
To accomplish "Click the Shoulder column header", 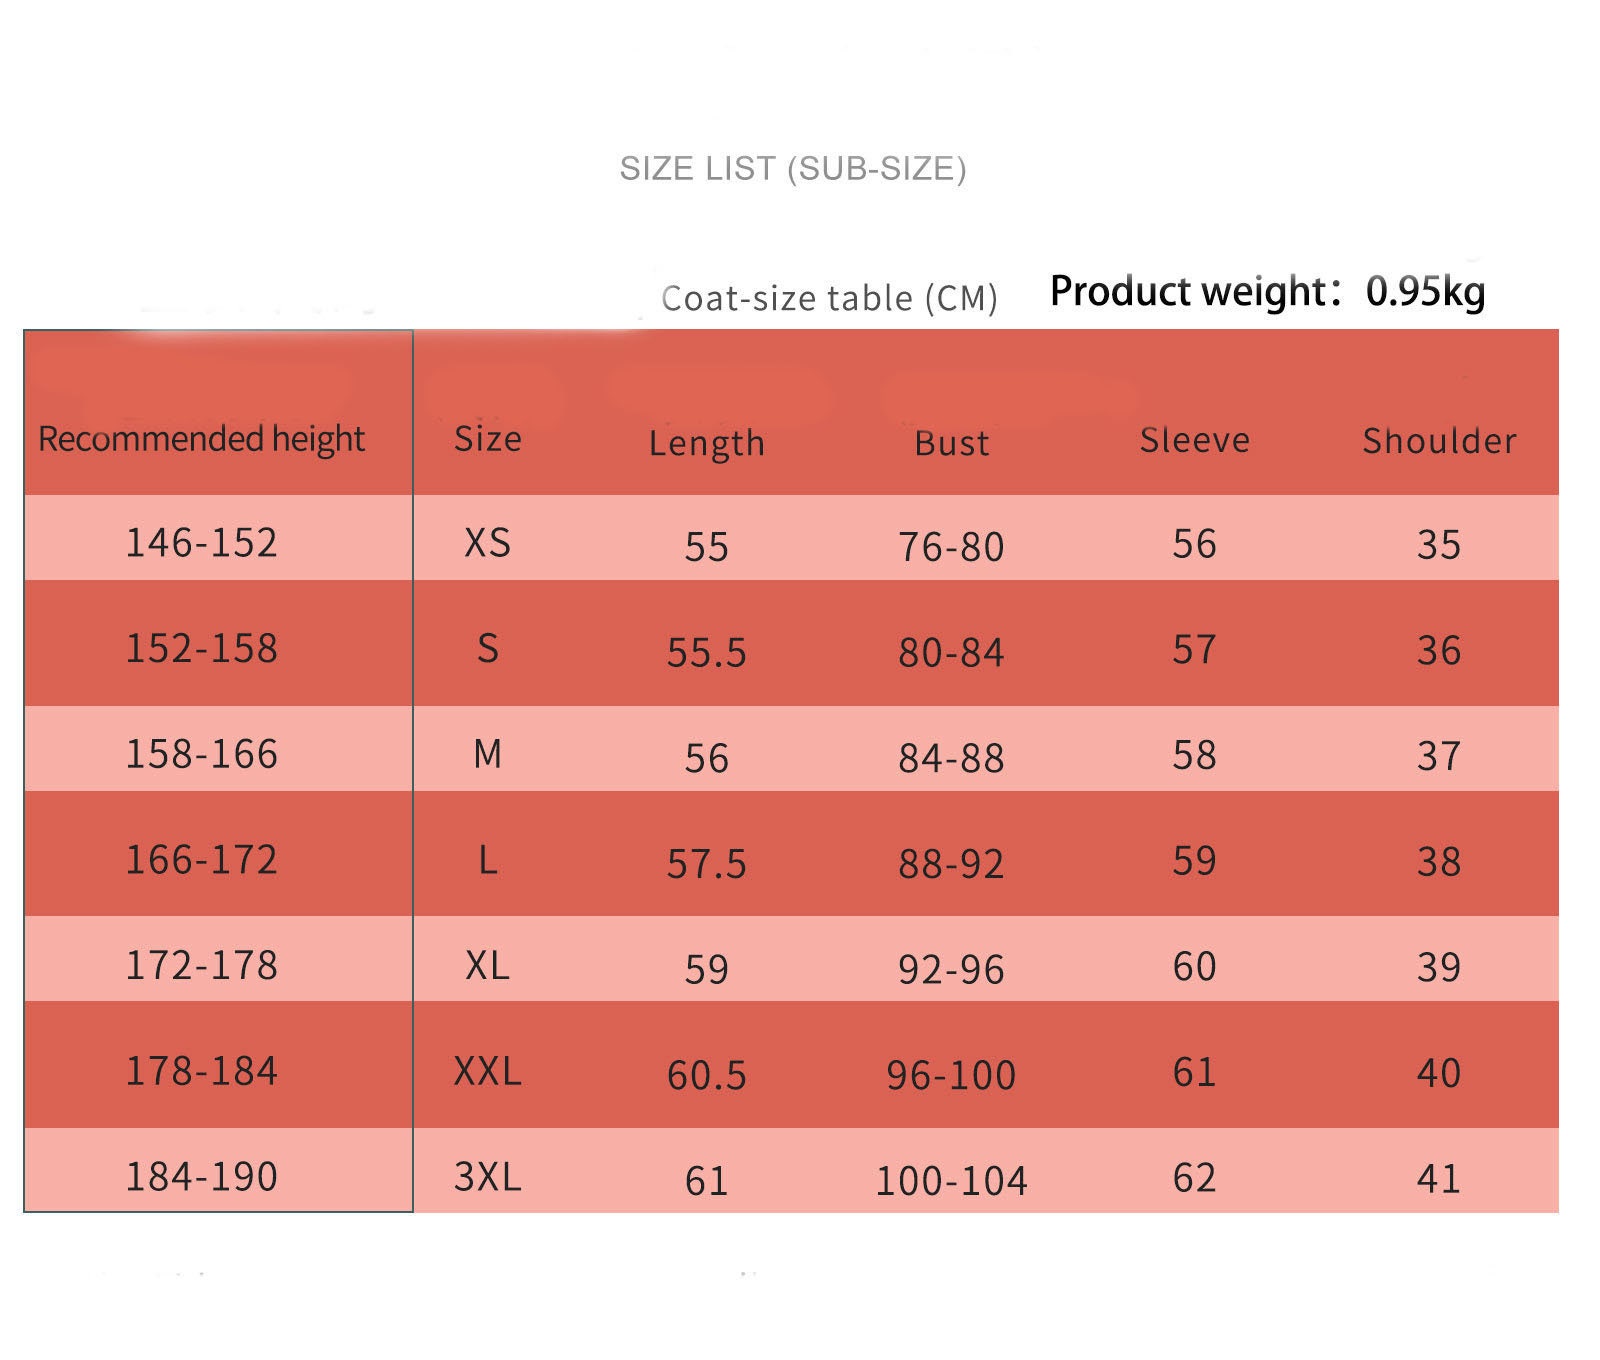I will tap(1440, 441).
